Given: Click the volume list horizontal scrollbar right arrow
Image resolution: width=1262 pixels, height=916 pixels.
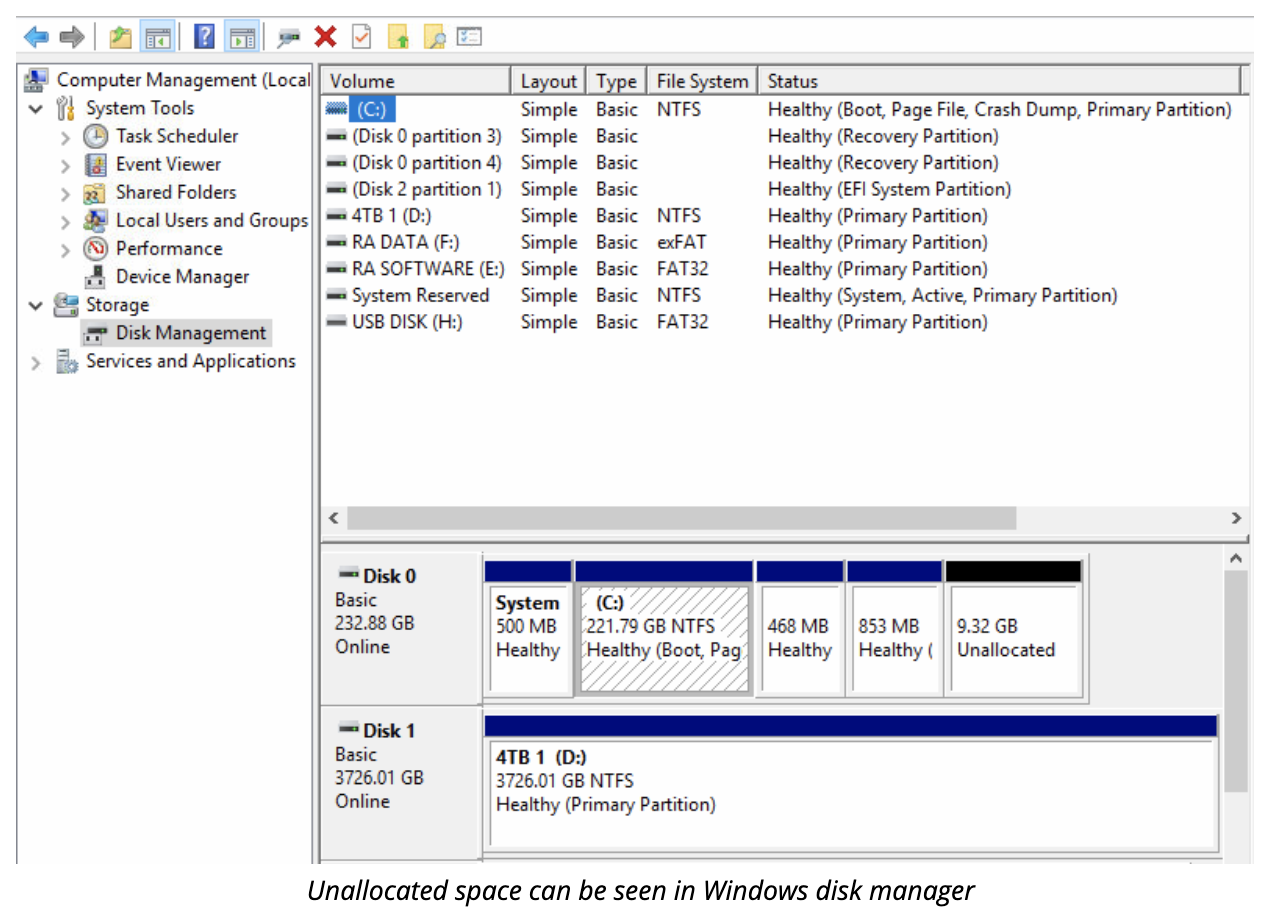Looking at the screenshot, I should [x=1236, y=519].
